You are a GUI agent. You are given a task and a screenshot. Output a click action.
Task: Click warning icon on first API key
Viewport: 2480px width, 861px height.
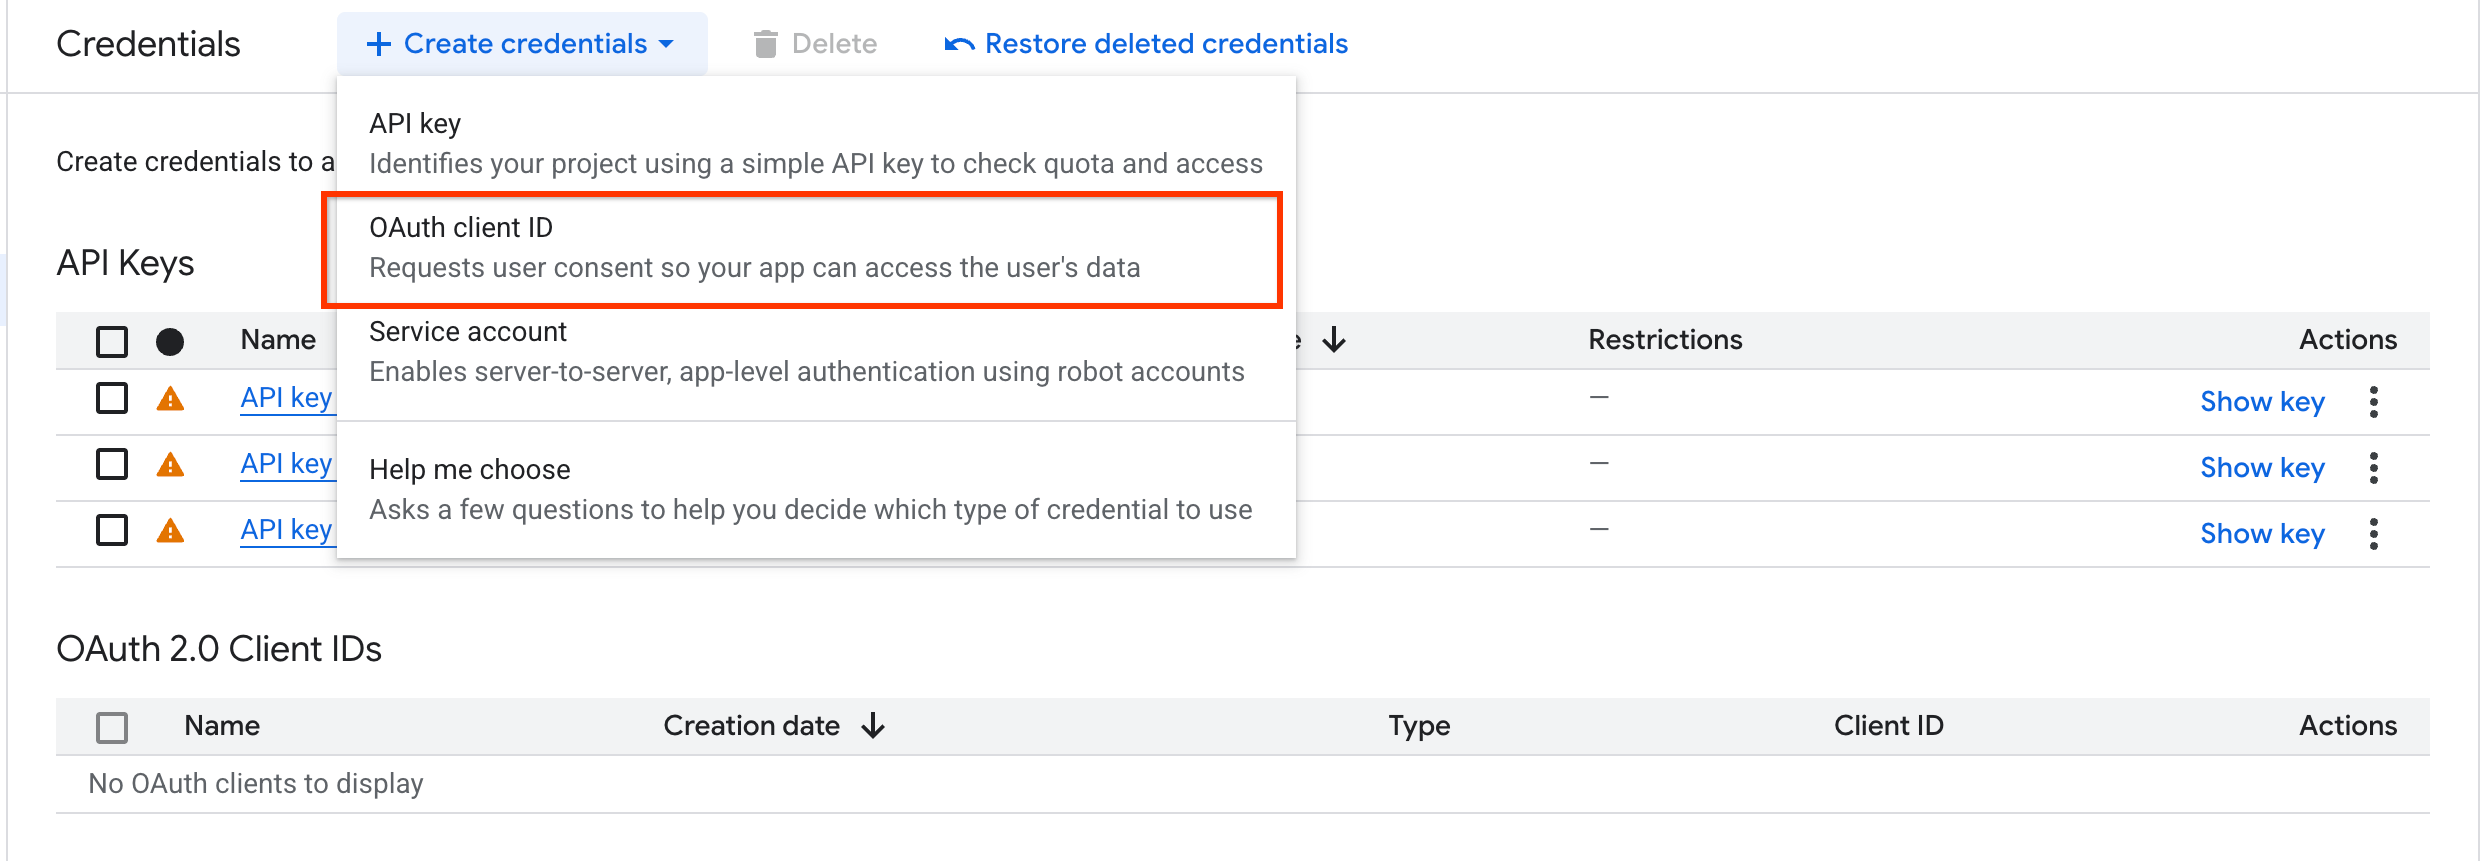[170, 399]
